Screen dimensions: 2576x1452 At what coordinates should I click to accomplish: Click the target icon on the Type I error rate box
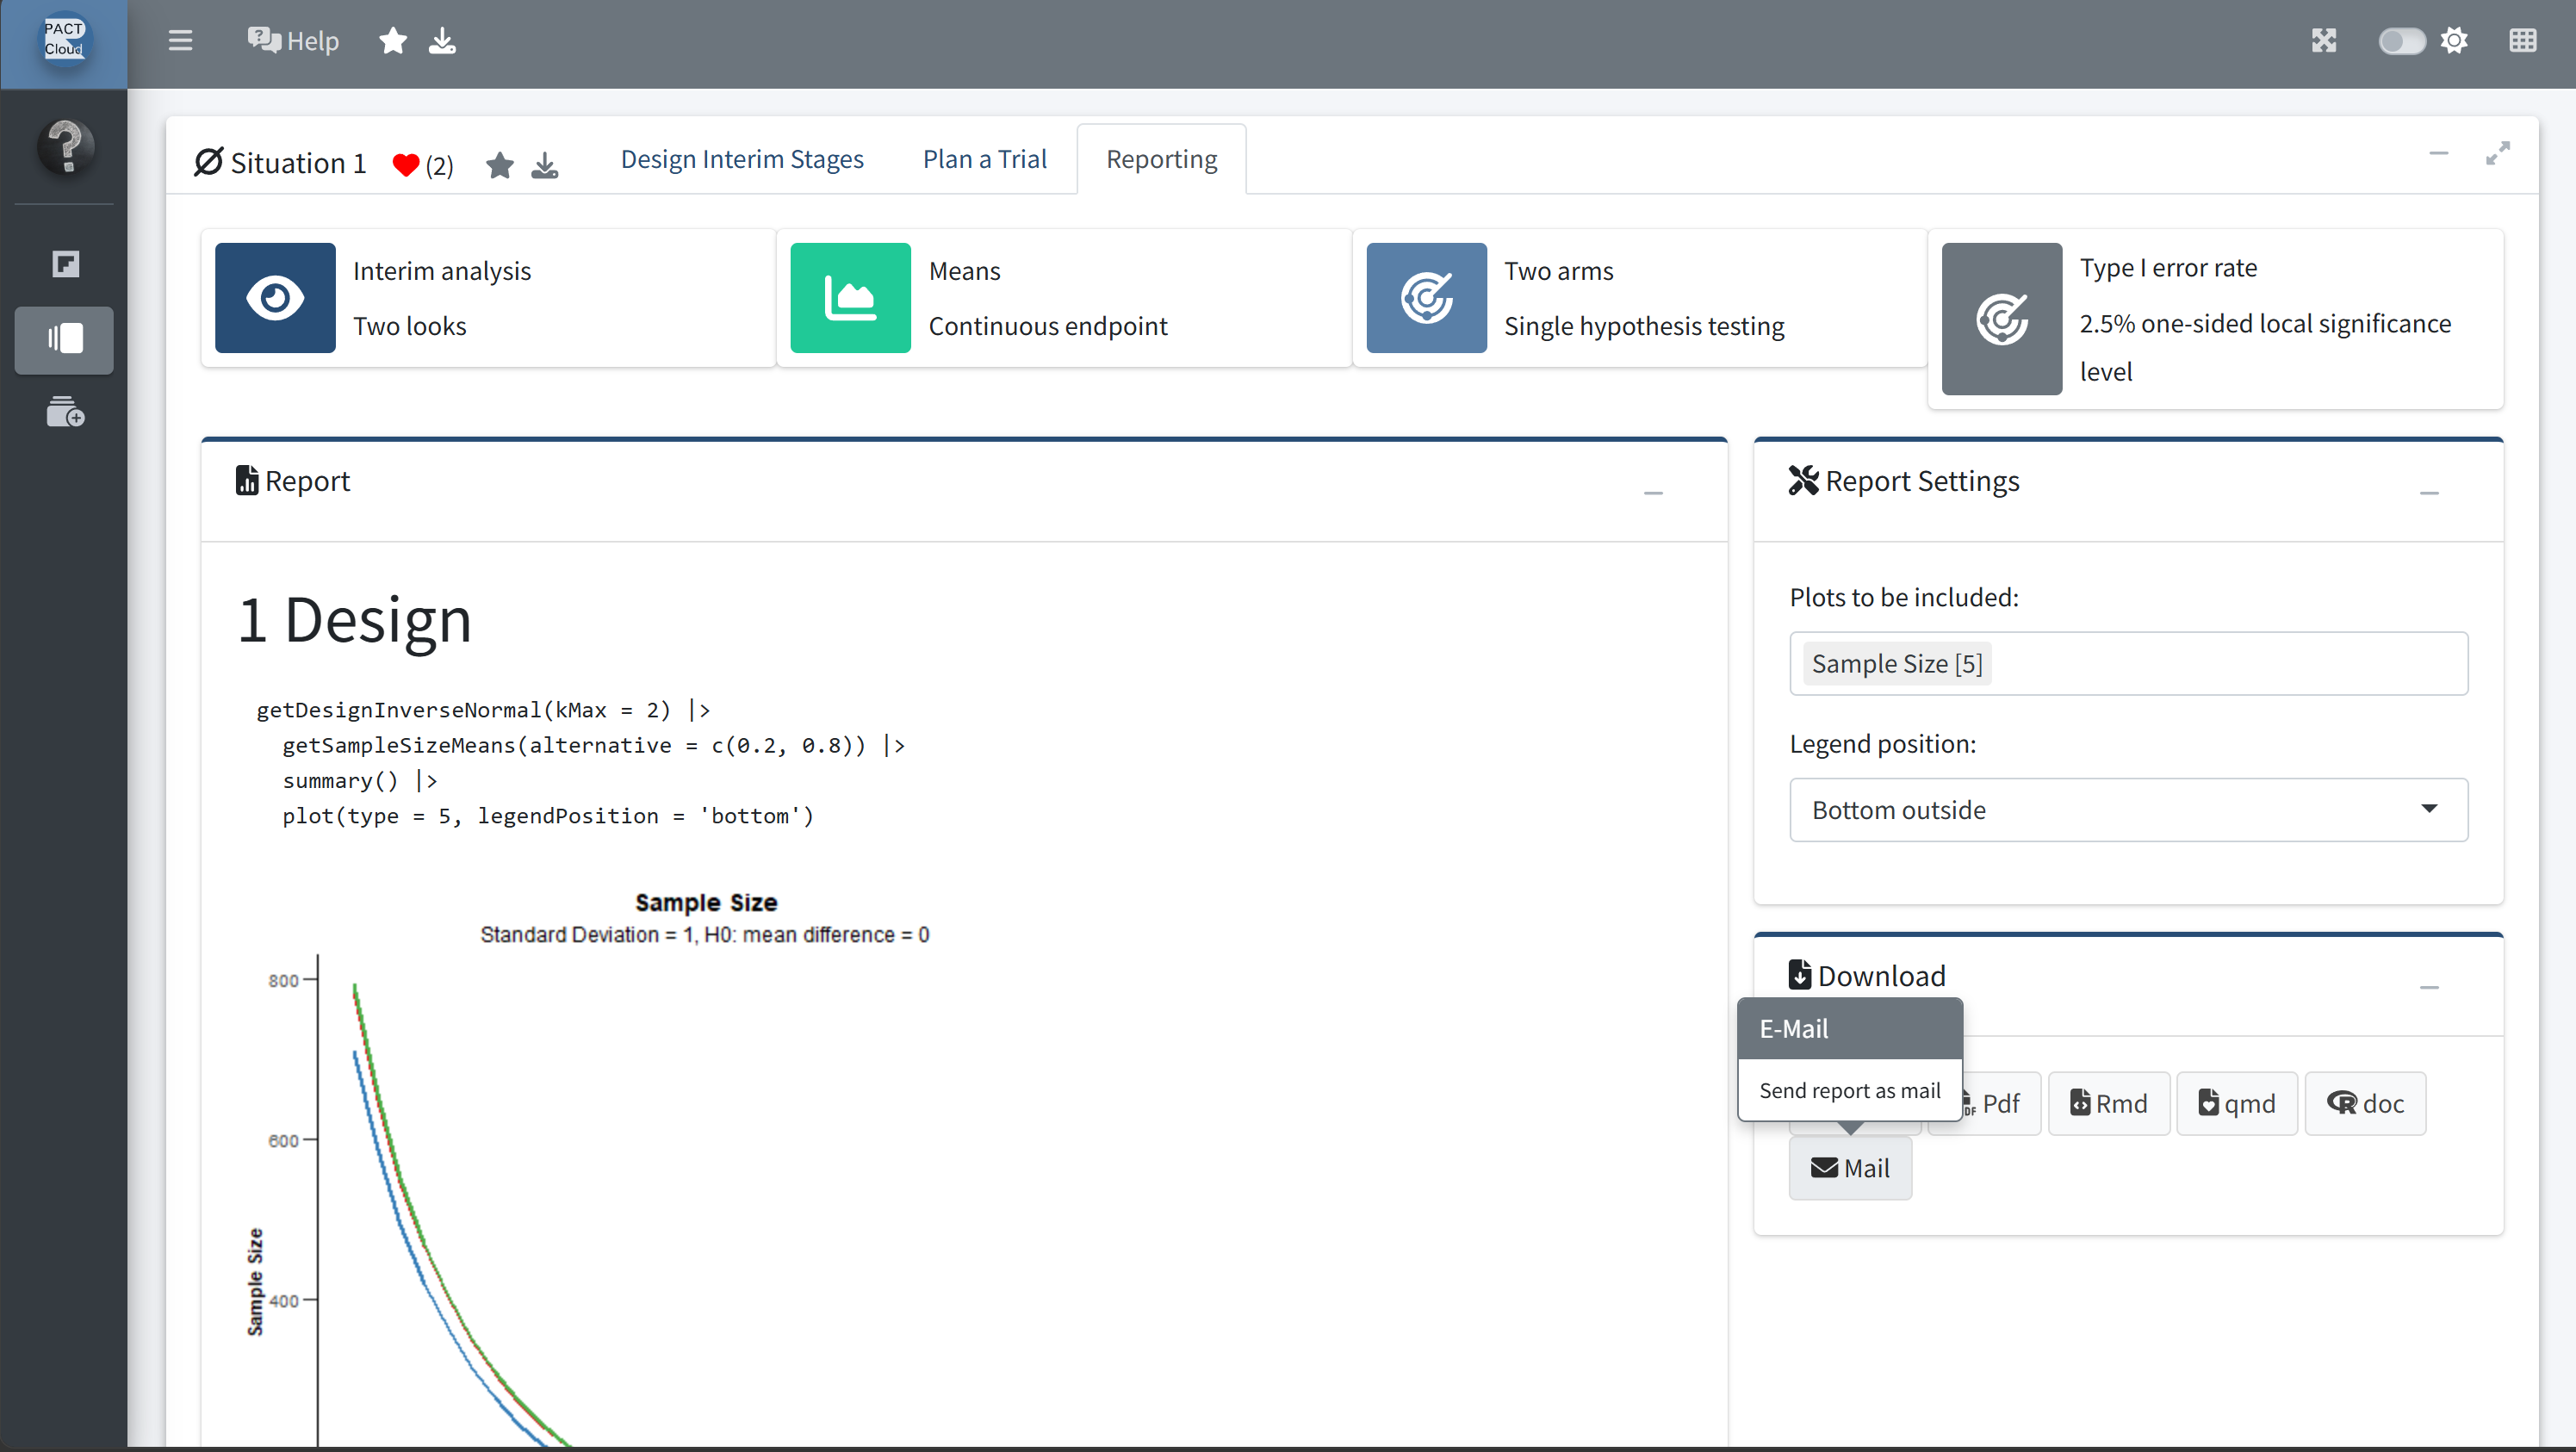click(x=2001, y=319)
